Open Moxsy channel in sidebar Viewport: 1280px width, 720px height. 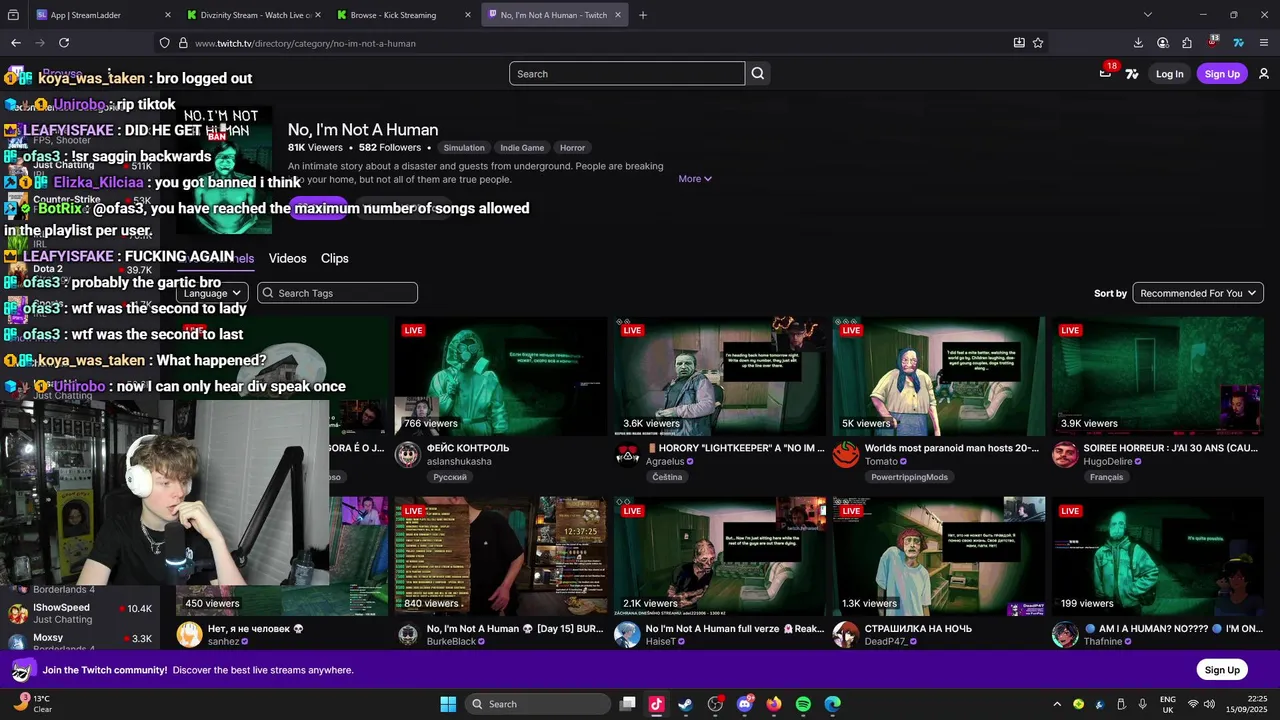coord(80,641)
